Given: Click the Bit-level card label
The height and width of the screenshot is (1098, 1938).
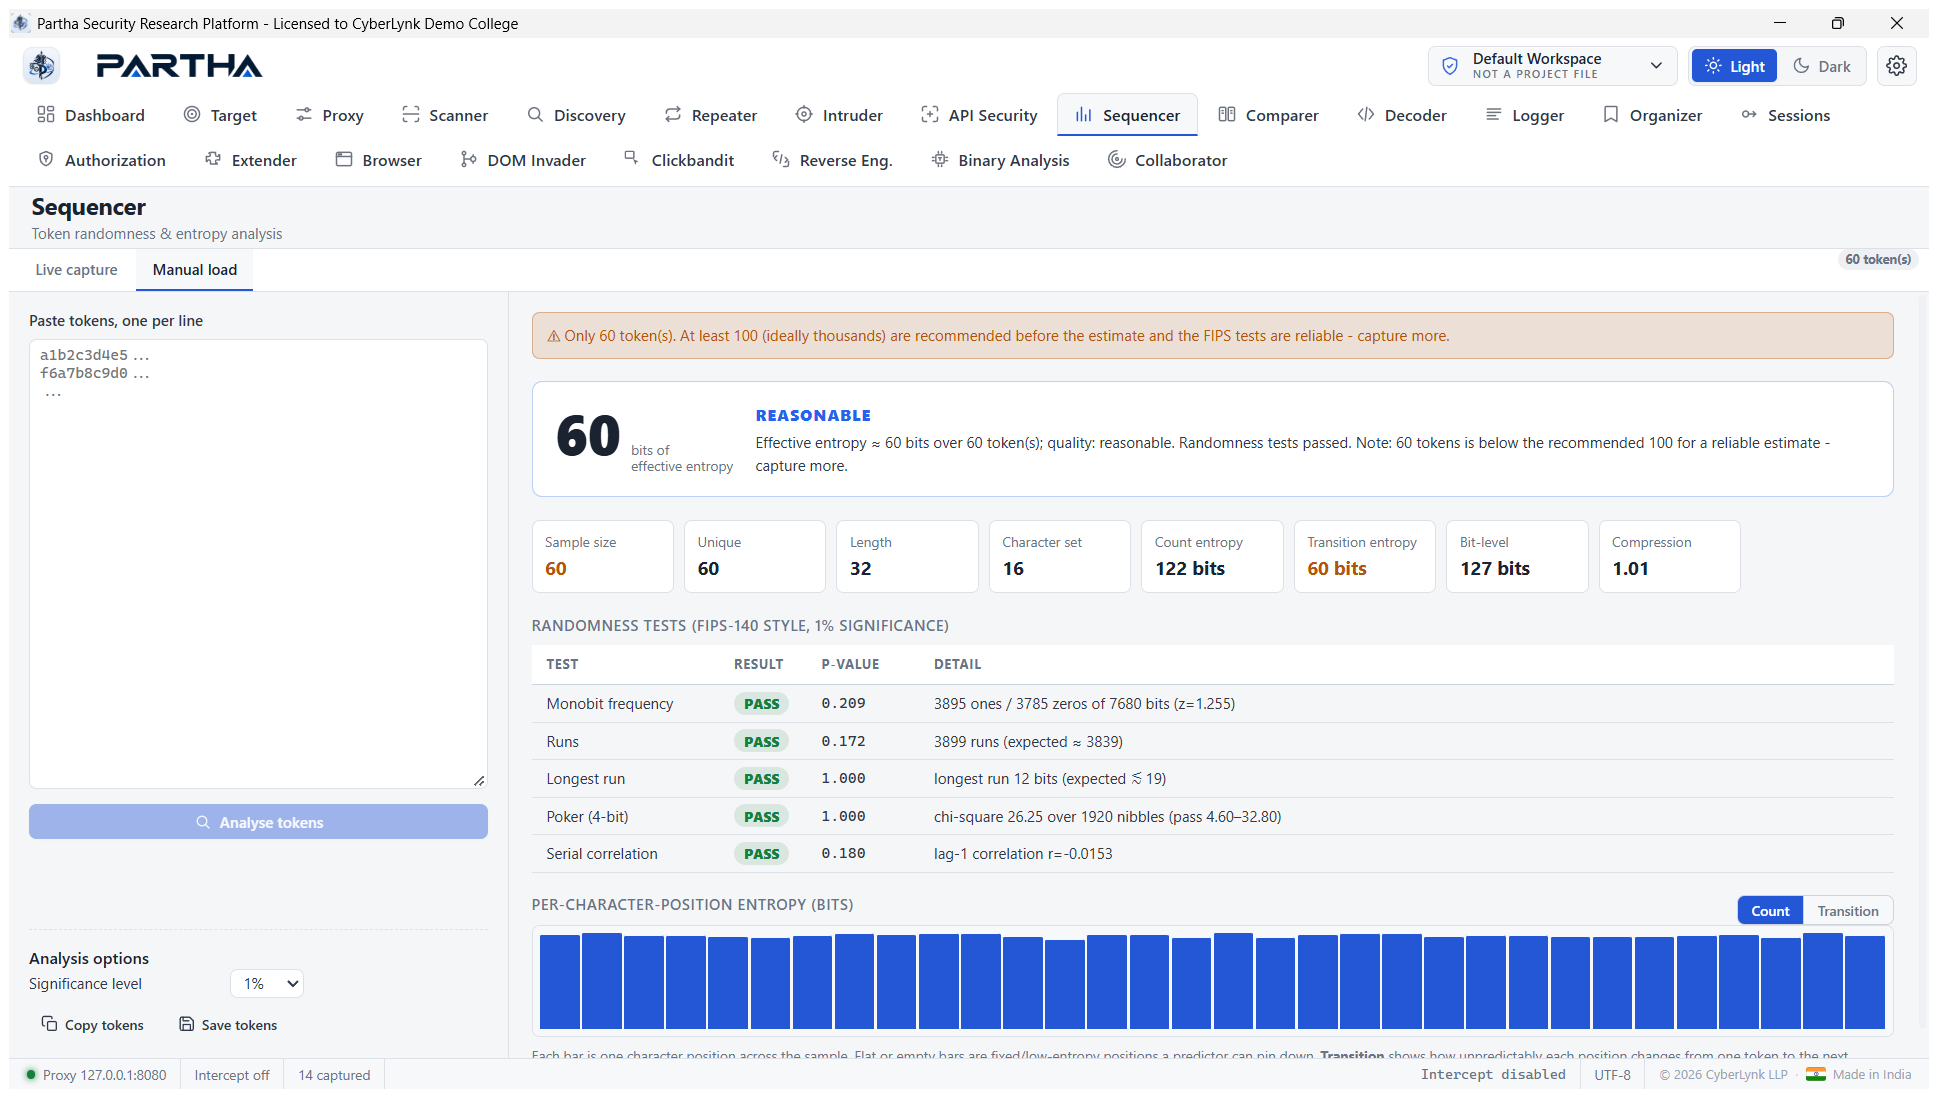Looking at the screenshot, I should 1484,542.
